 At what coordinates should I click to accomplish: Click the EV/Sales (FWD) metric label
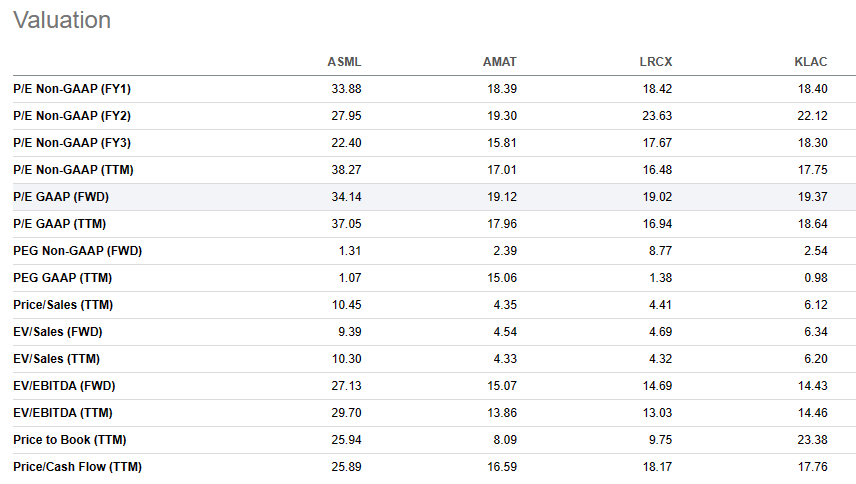click(x=58, y=332)
